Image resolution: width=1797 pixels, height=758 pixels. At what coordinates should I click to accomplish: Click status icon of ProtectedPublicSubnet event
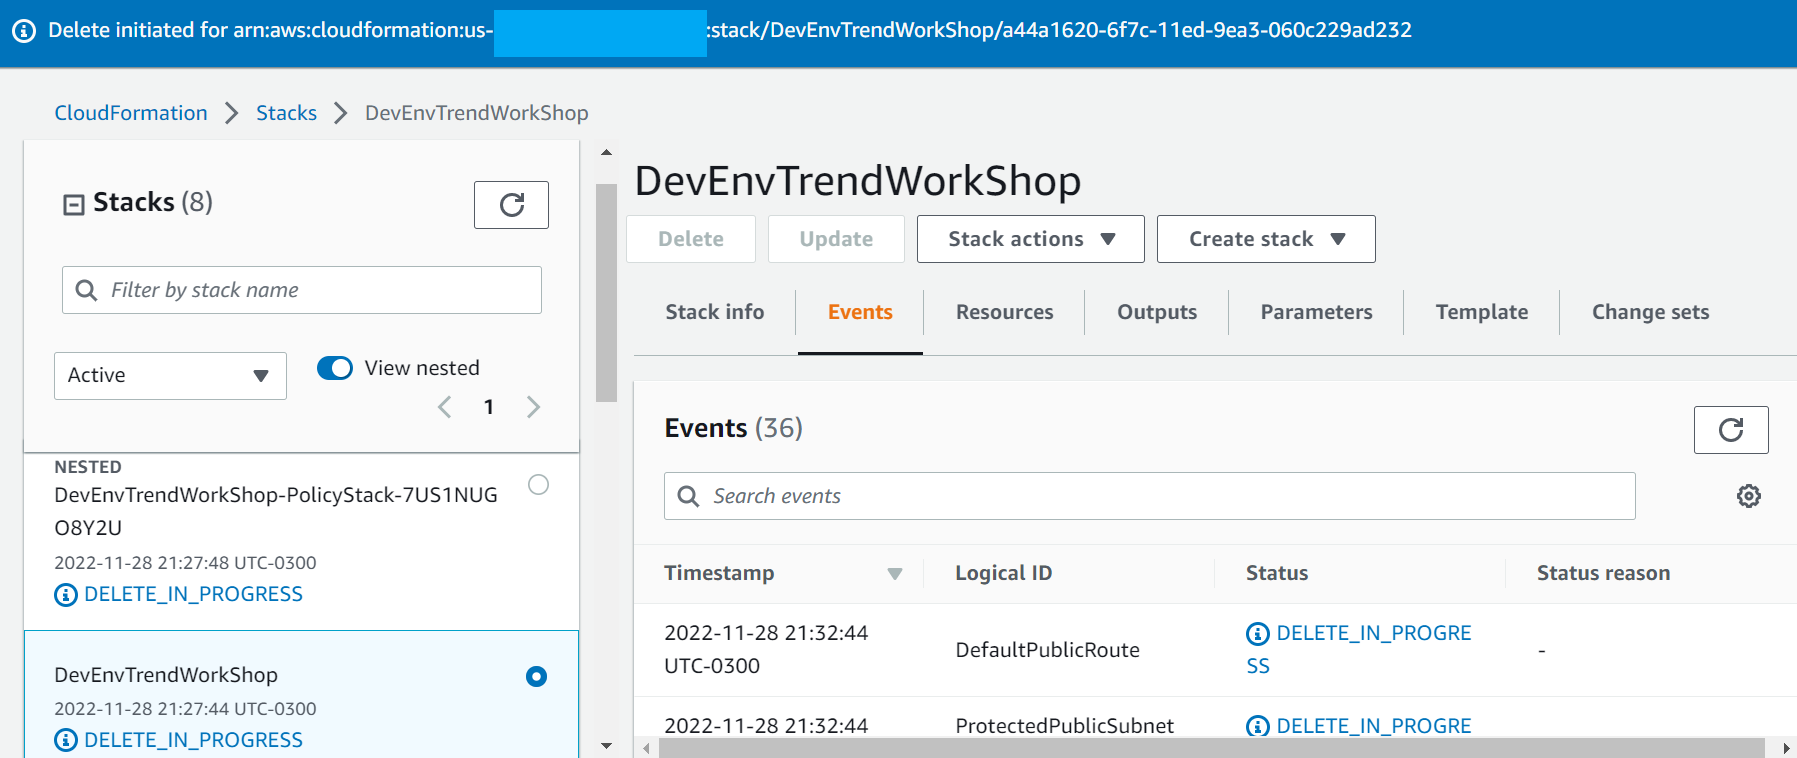coord(1258,727)
